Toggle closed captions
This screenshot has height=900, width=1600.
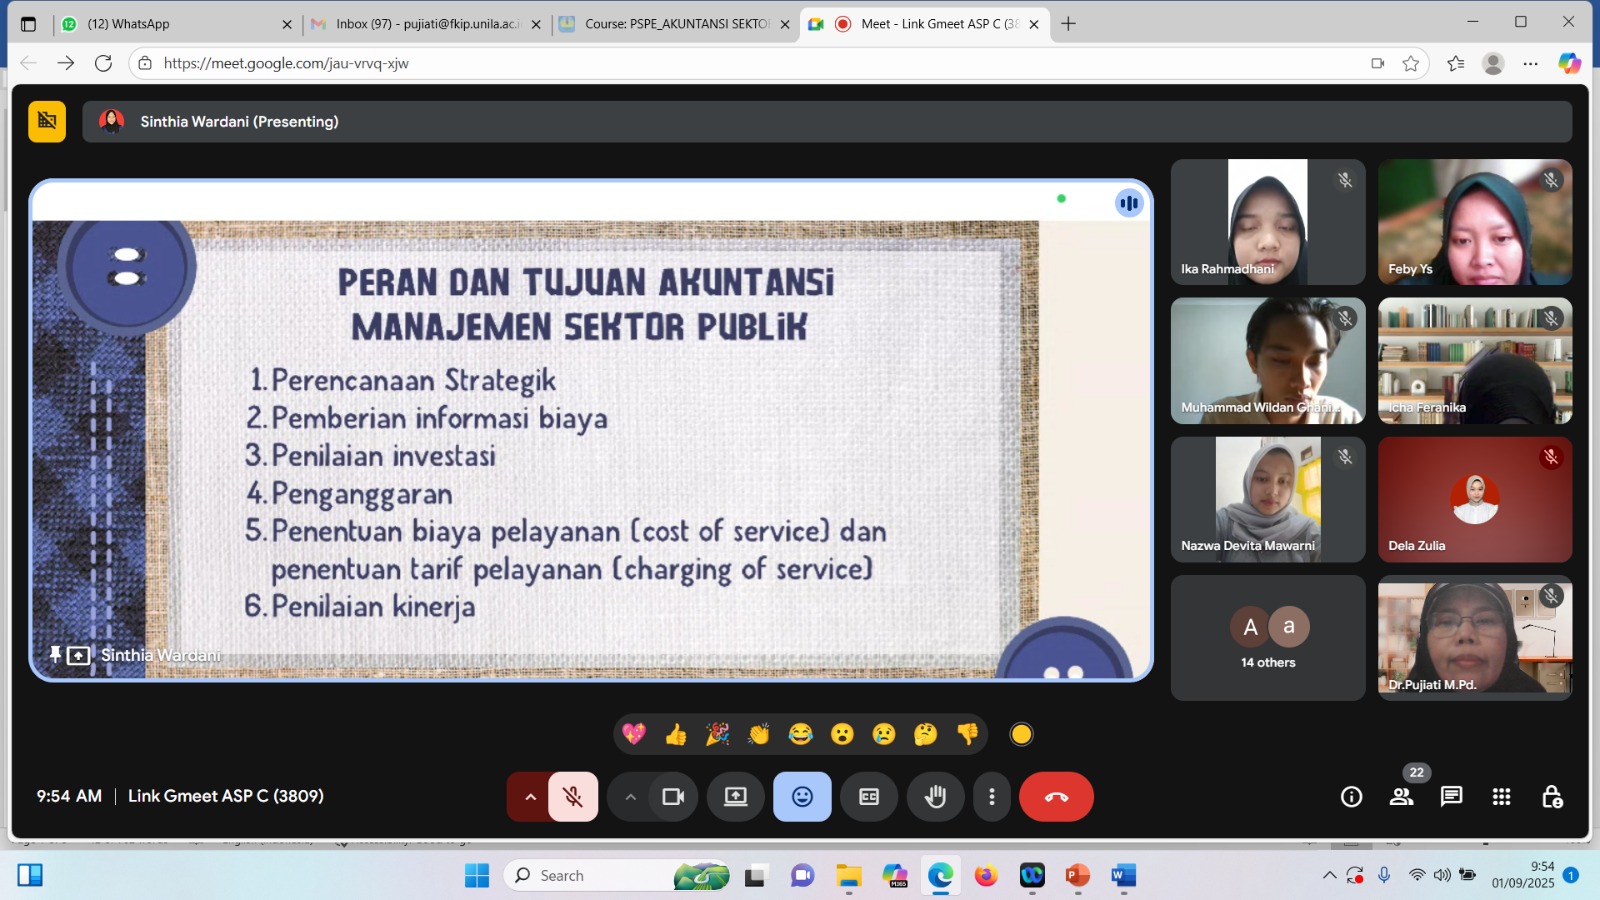coord(869,797)
